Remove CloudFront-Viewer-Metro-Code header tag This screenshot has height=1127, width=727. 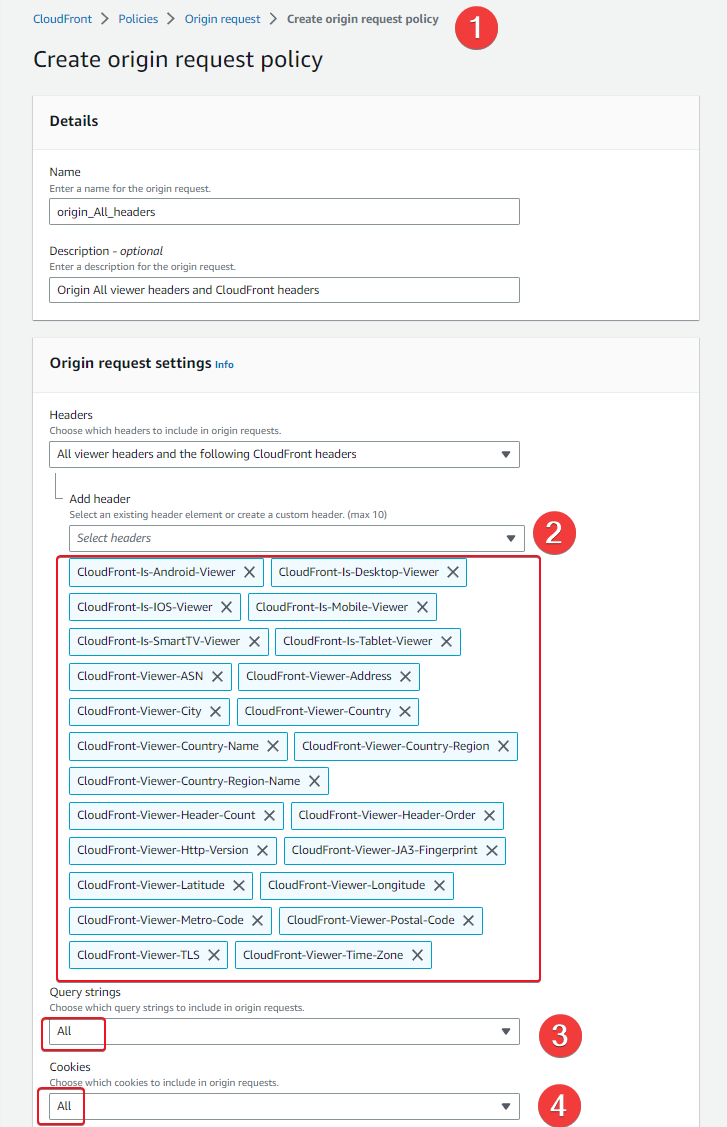point(257,921)
